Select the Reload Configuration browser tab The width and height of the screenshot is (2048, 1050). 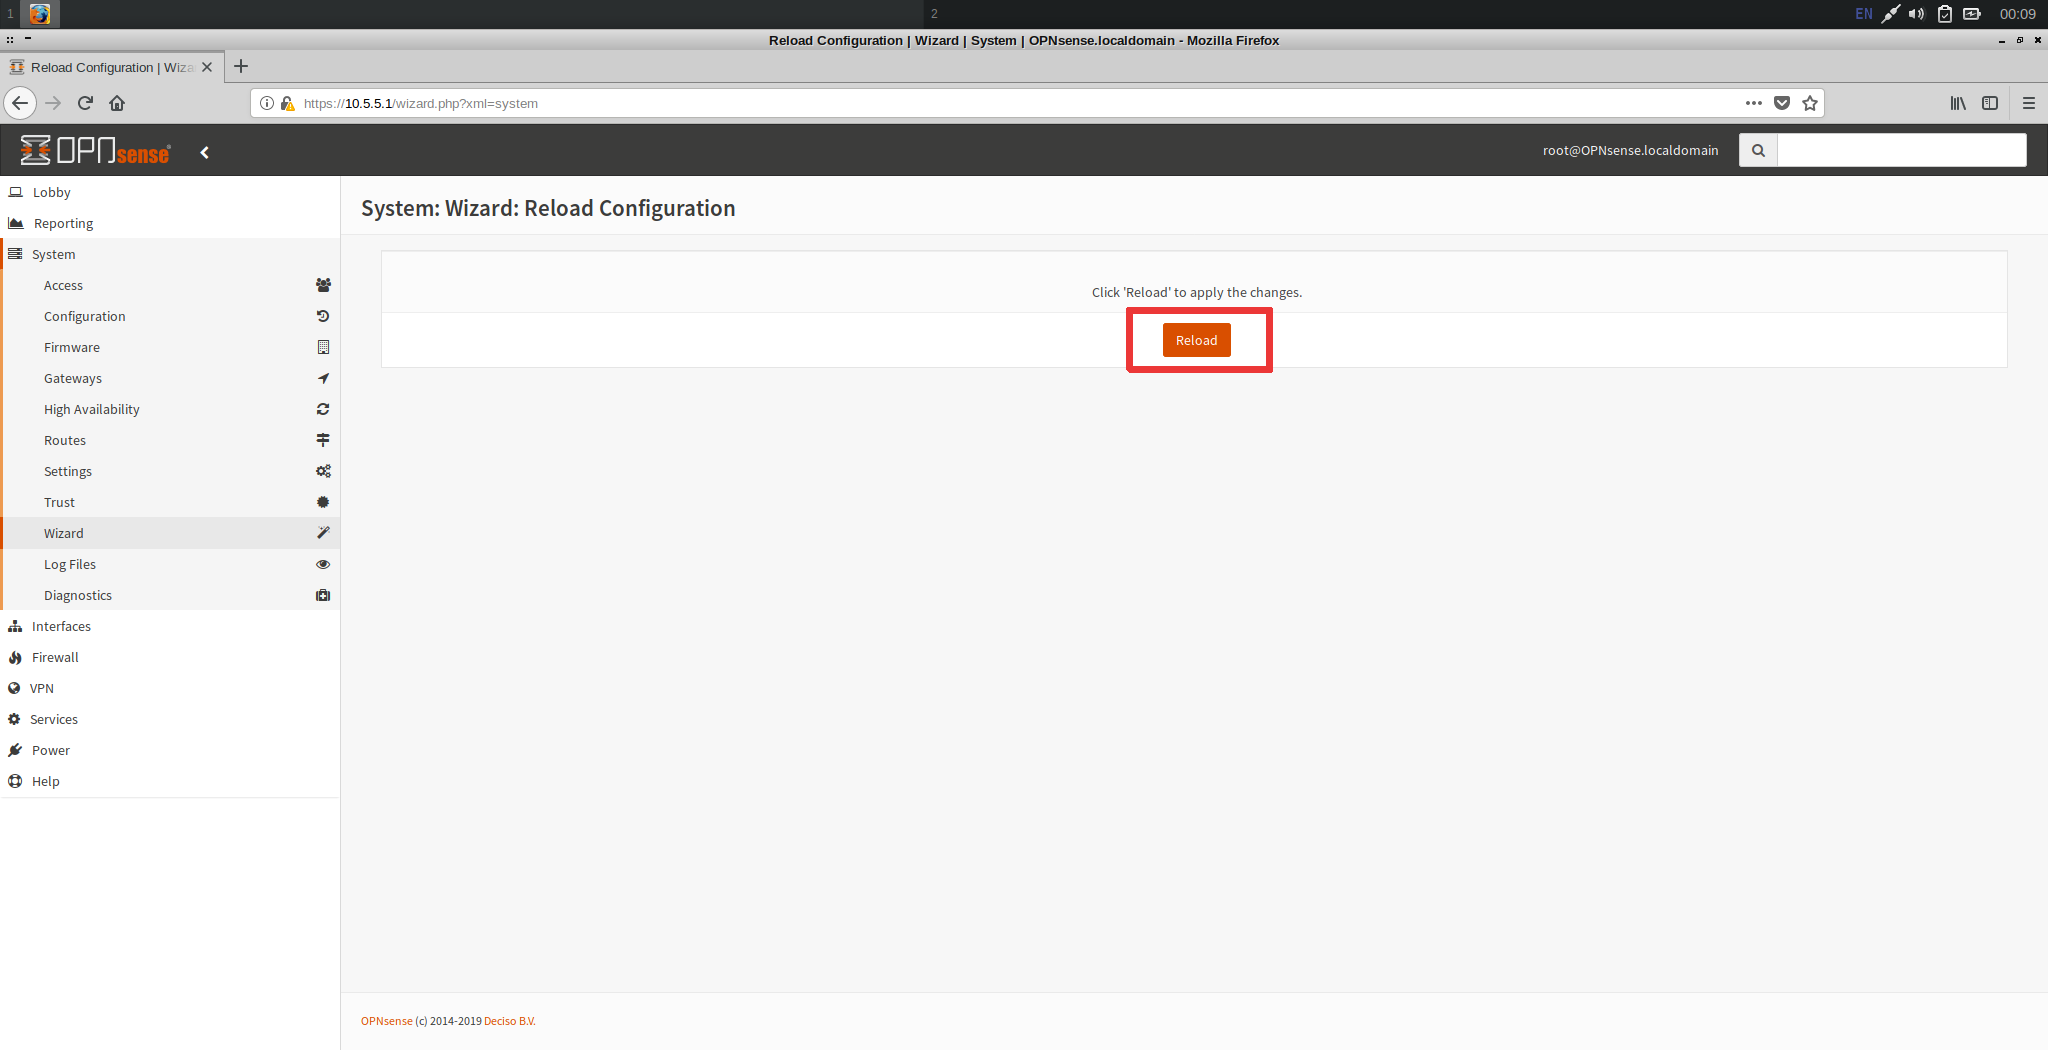click(112, 67)
